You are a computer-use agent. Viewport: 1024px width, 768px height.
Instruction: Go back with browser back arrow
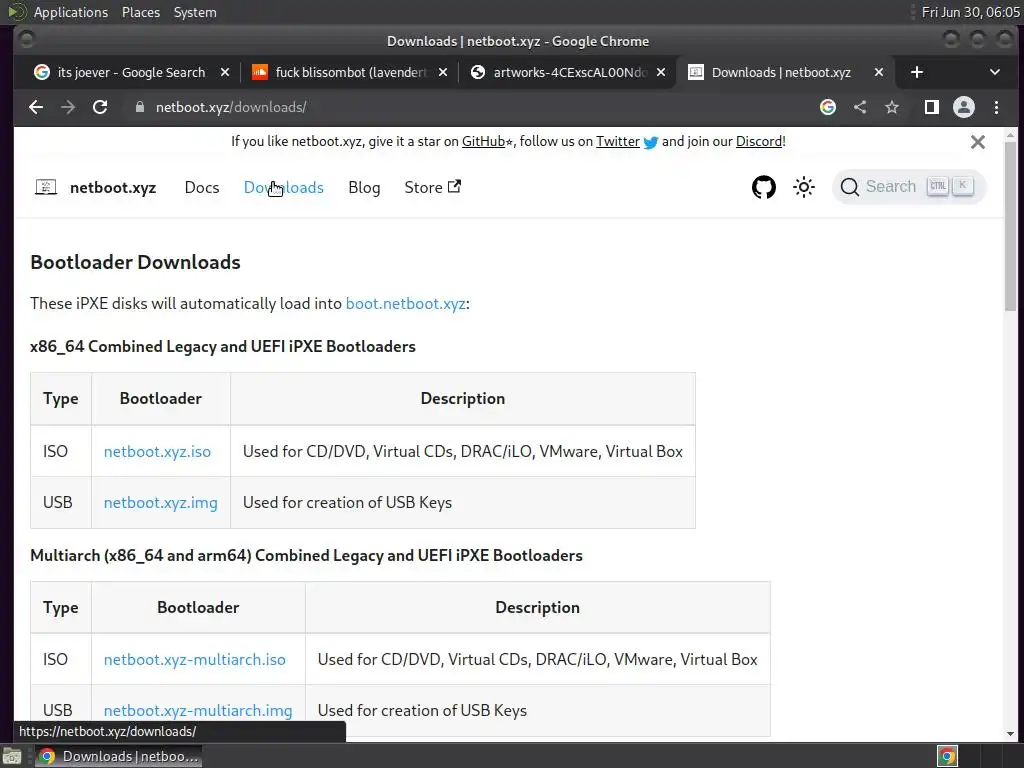pyautogui.click(x=36, y=107)
